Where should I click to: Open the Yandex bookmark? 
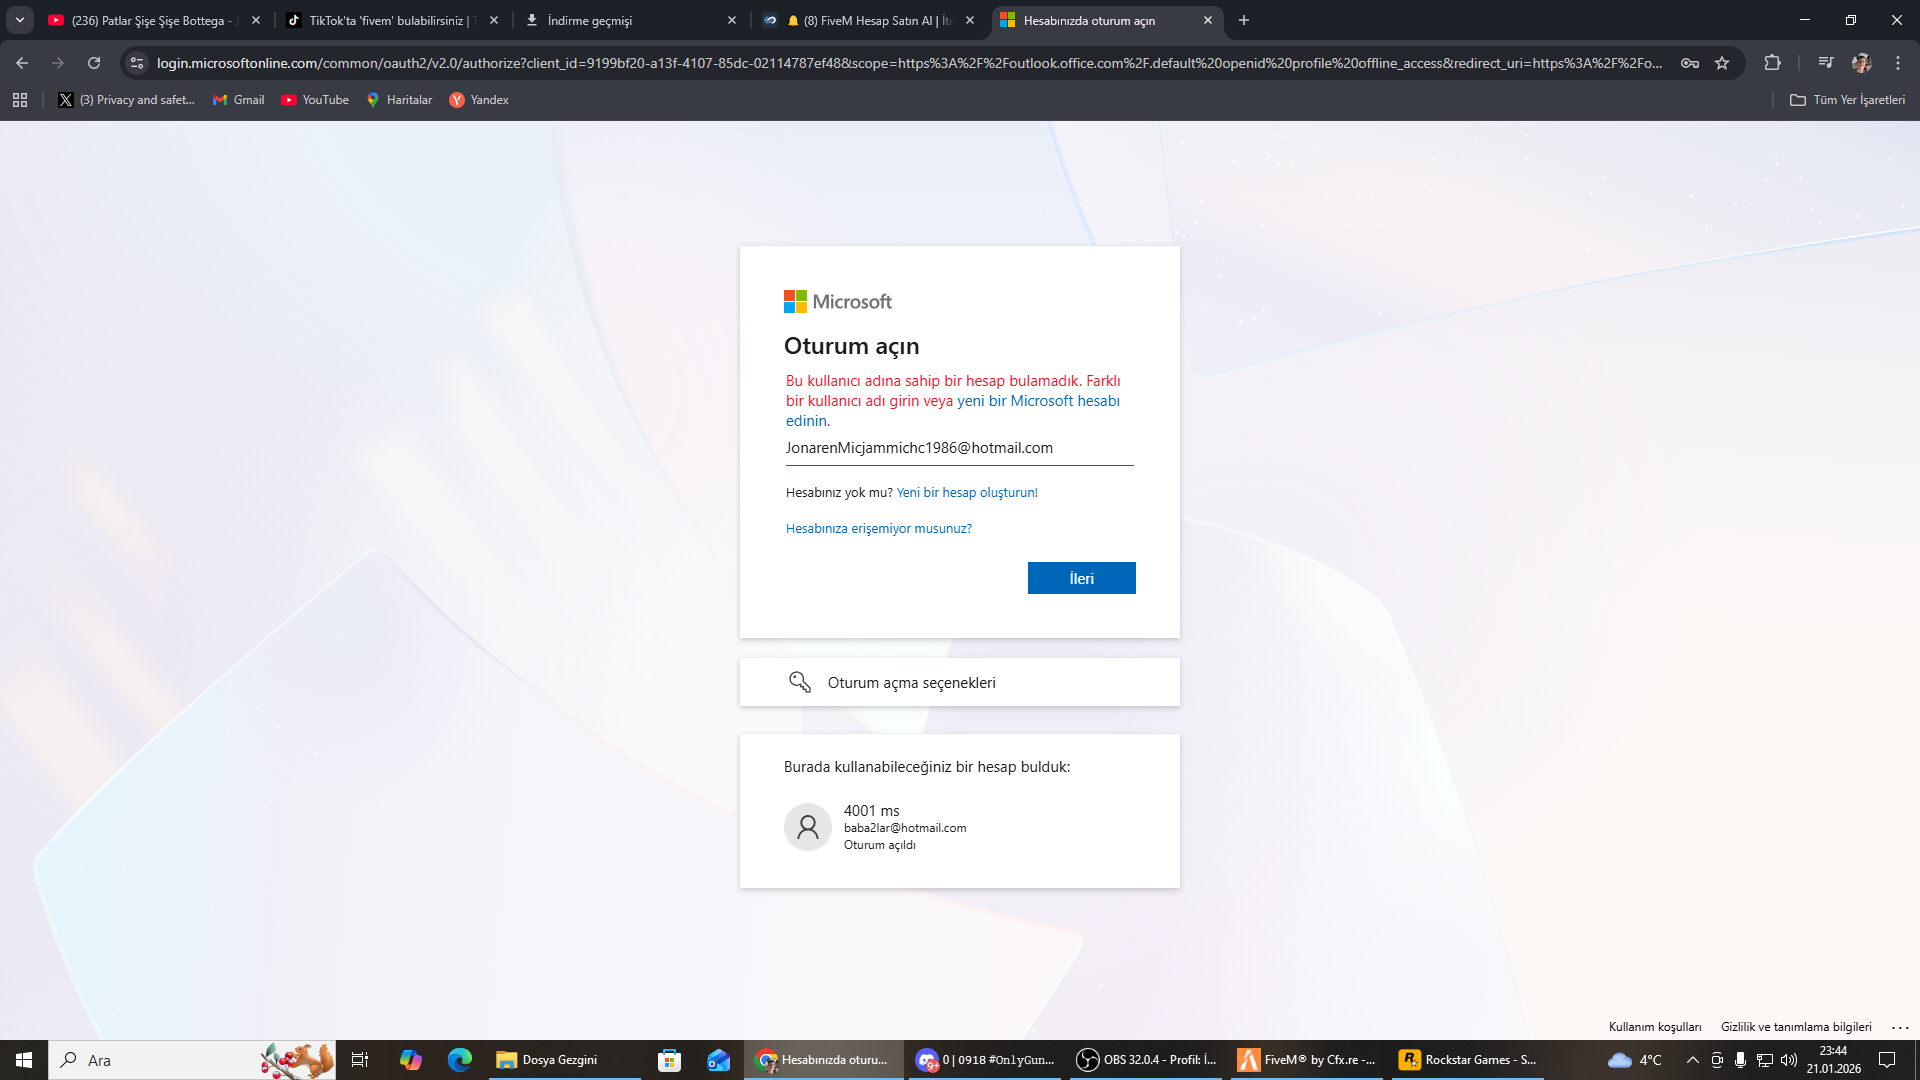point(479,100)
